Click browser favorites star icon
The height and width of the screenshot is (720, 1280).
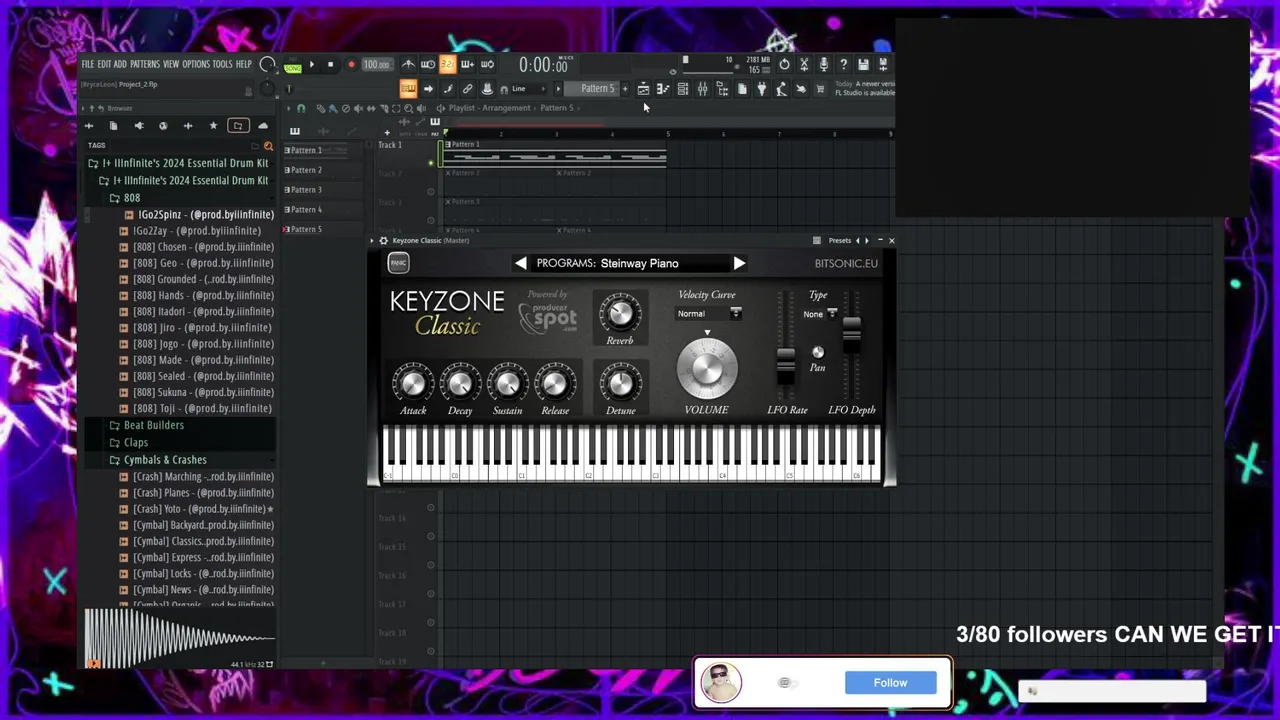[x=213, y=126]
